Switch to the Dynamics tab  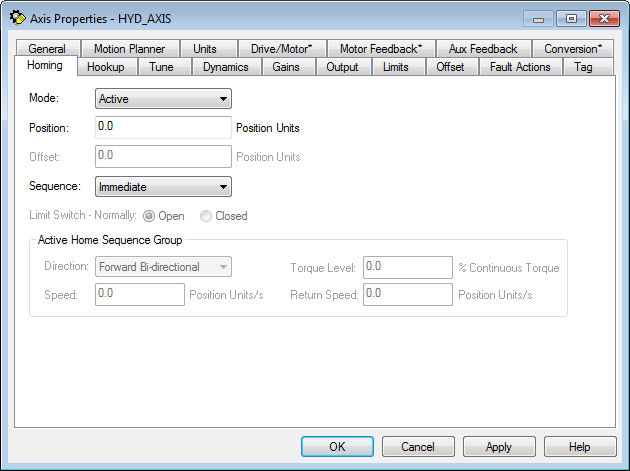pyautogui.click(x=225, y=67)
